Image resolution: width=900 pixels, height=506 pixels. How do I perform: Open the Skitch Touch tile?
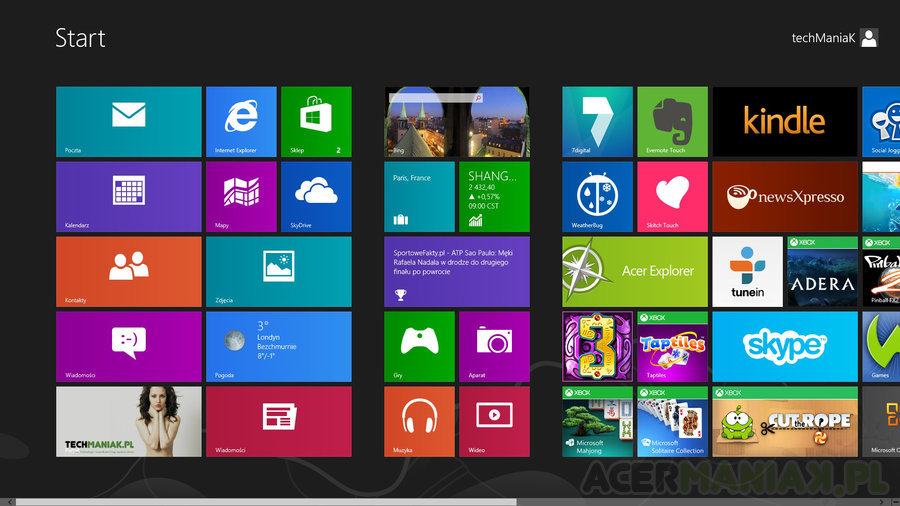click(x=672, y=197)
